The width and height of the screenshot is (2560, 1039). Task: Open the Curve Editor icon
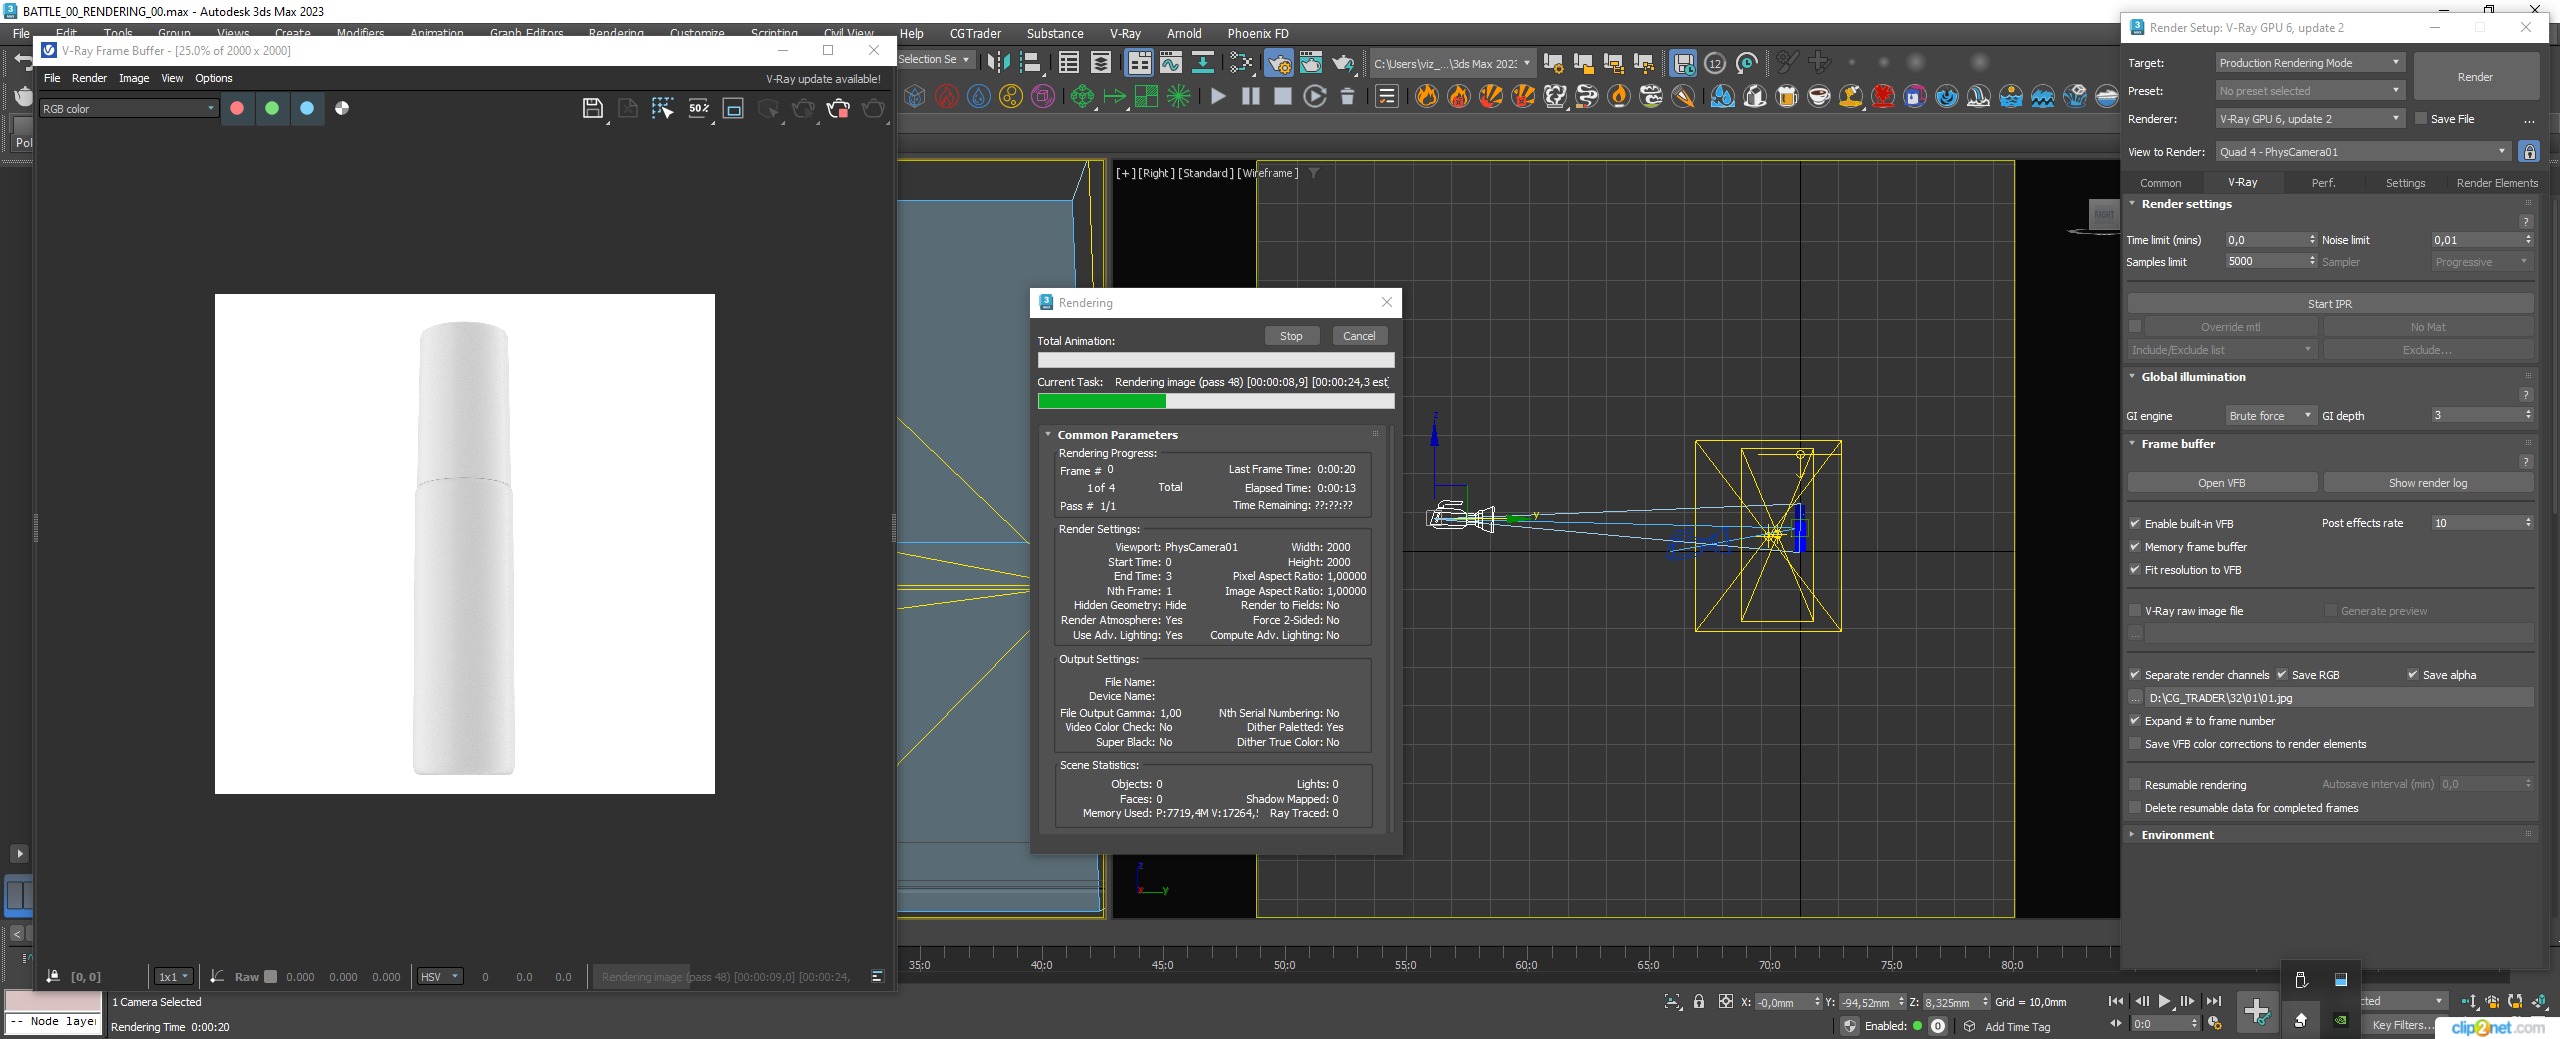[1170, 63]
